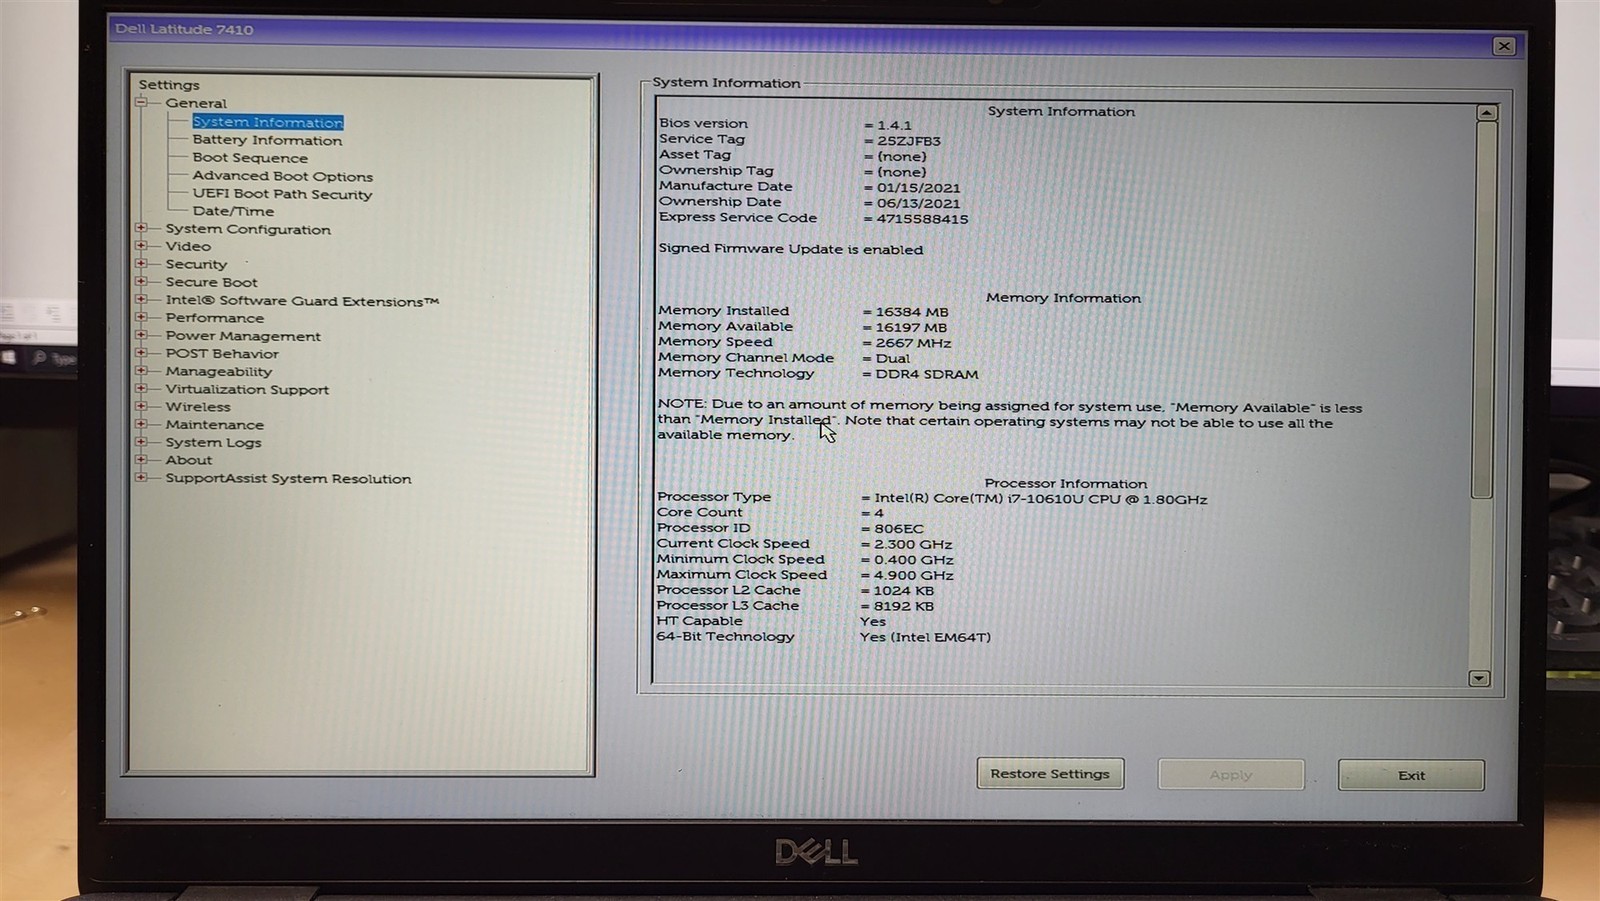
Task: Expand the Security settings node
Action: coord(141,264)
